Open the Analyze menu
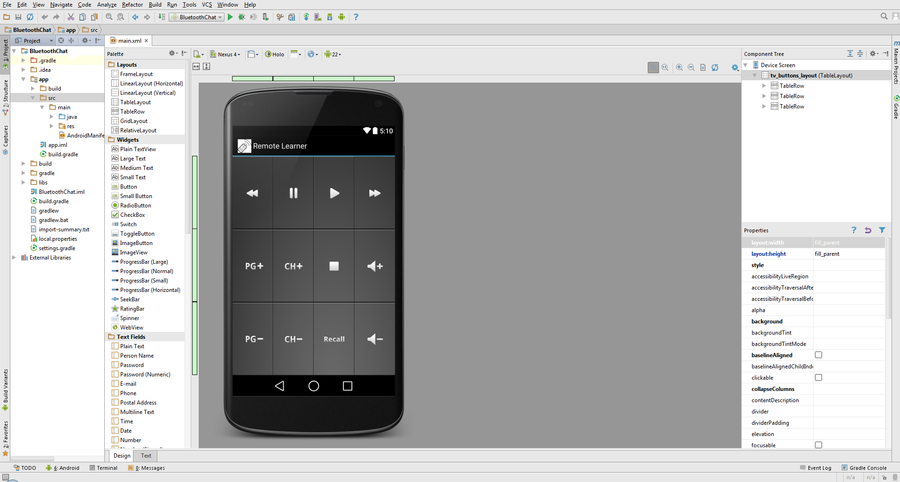 tap(107, 5)
